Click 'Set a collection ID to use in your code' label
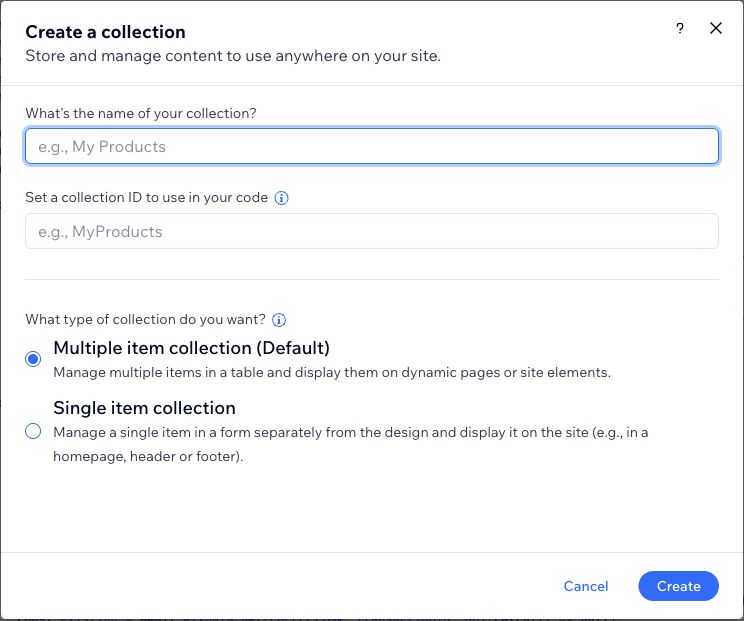 pos(147,197)
